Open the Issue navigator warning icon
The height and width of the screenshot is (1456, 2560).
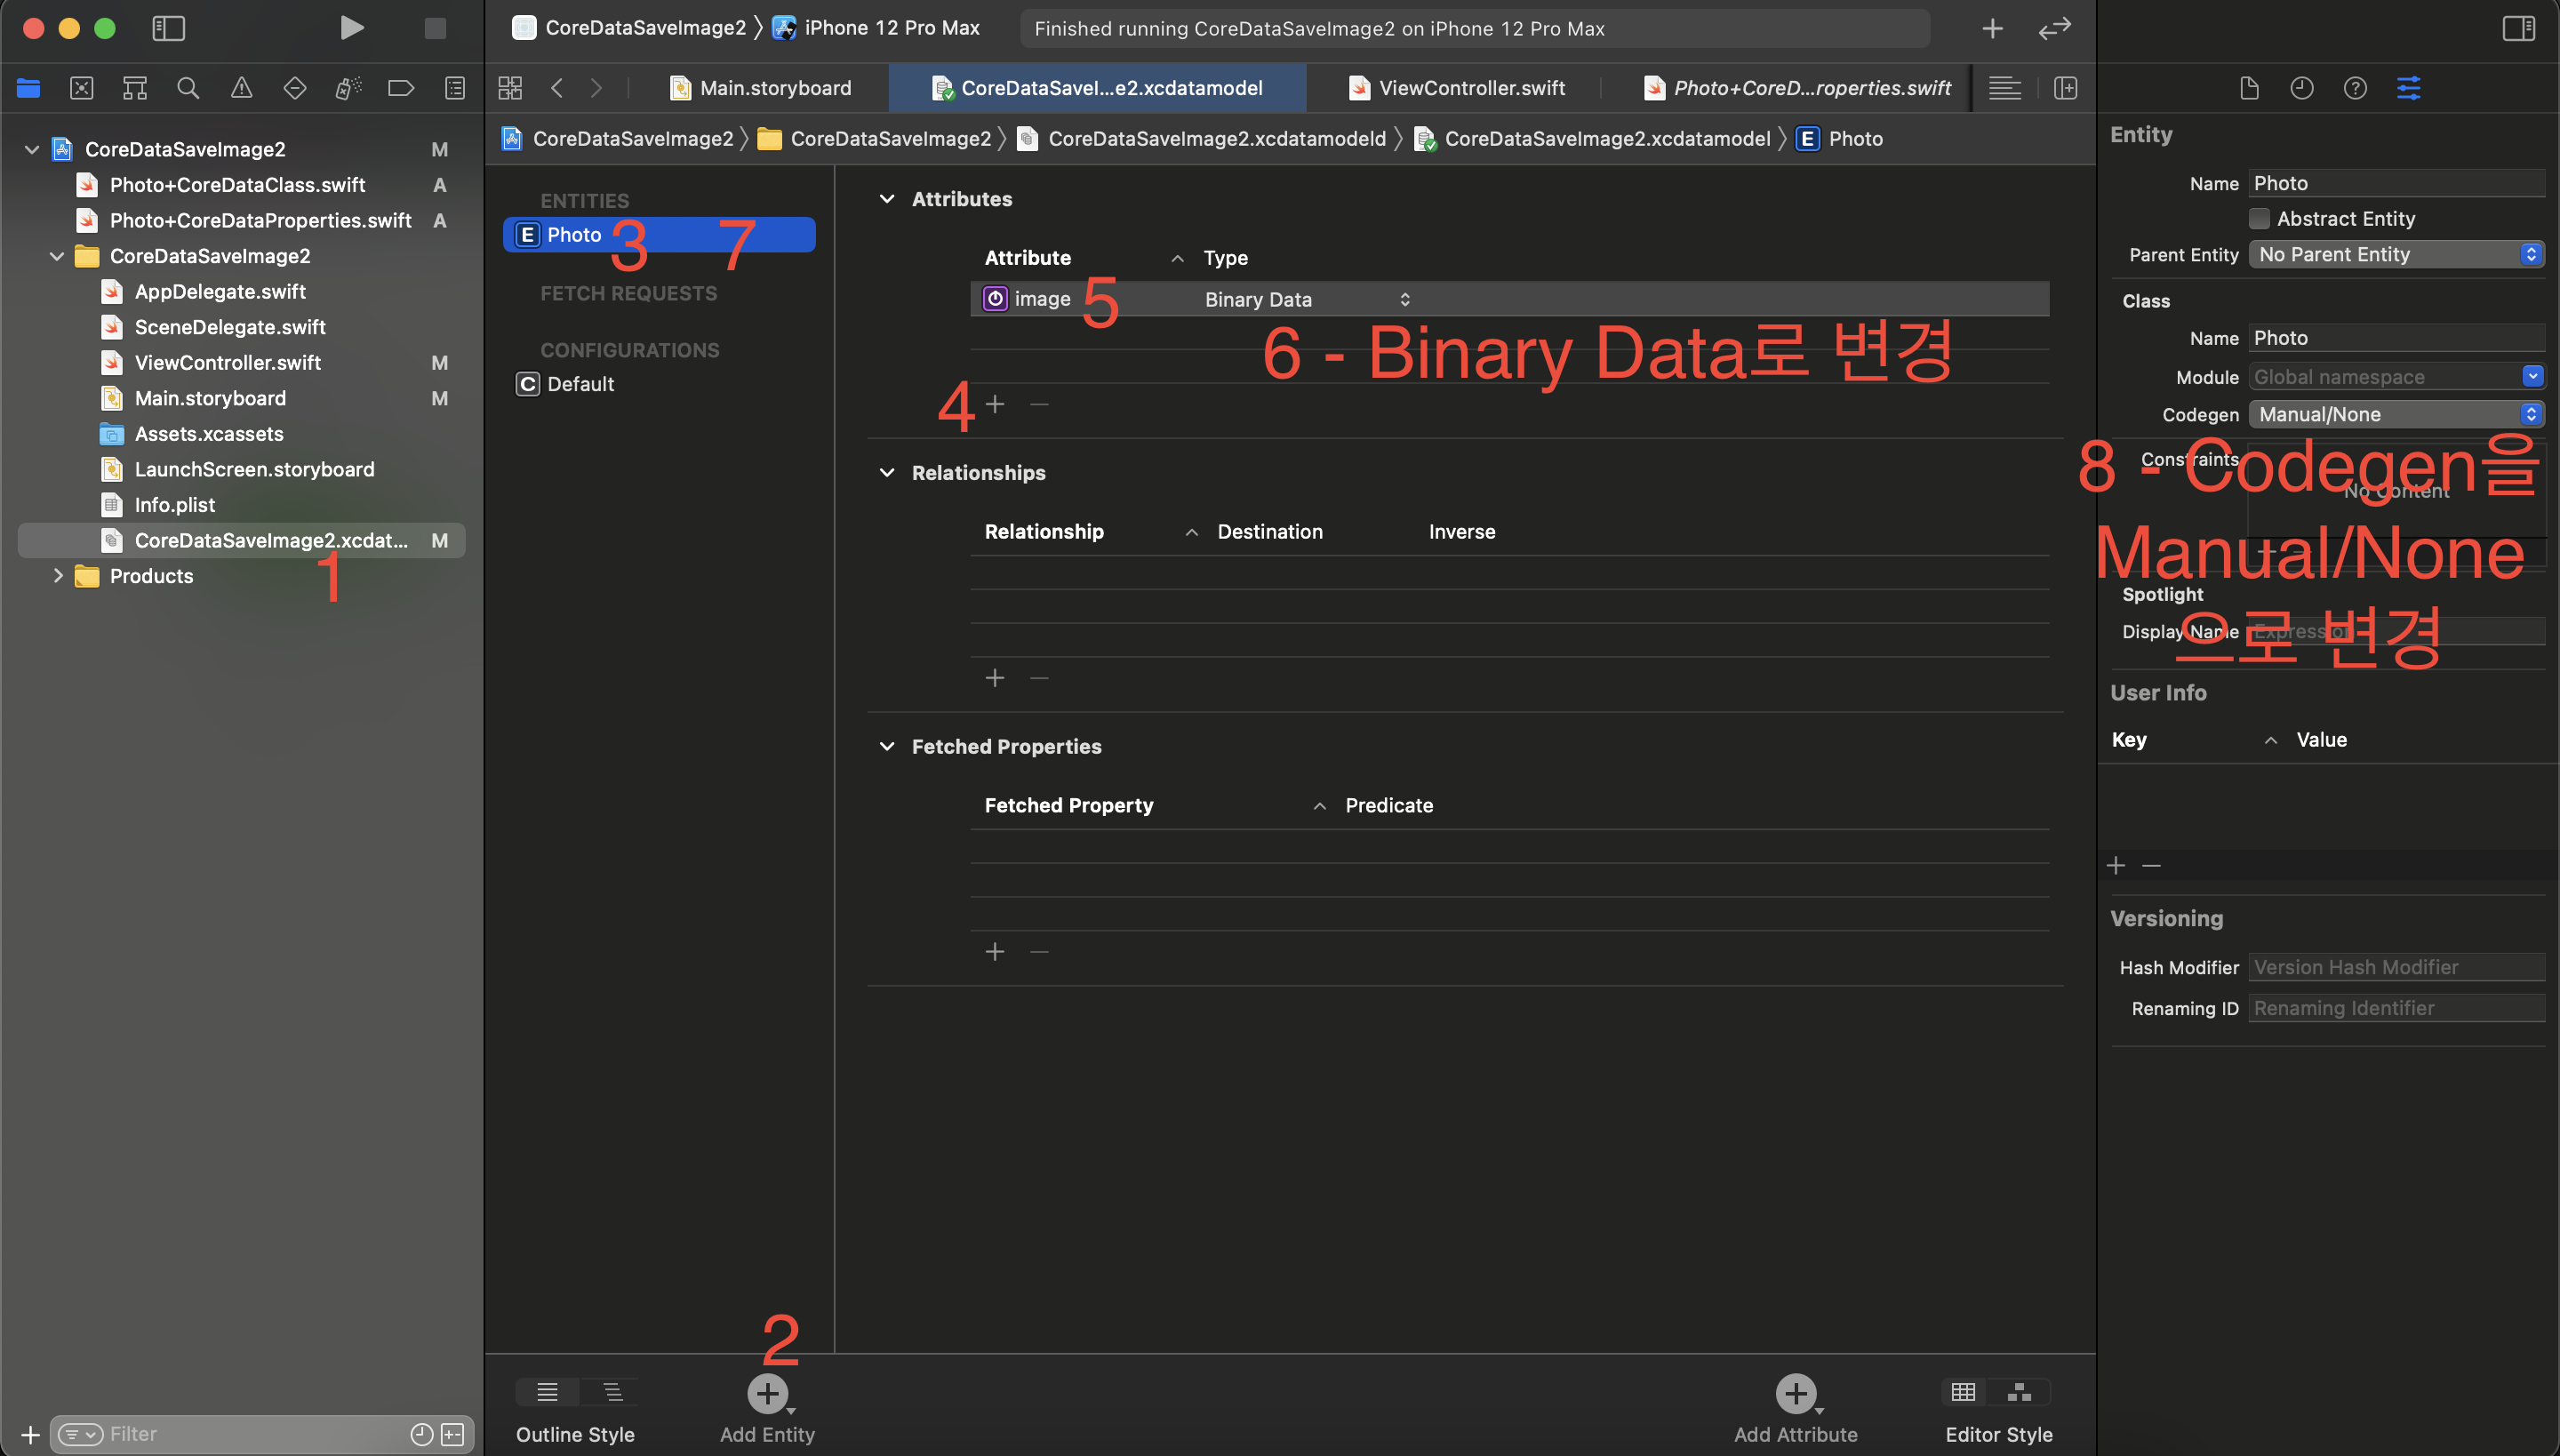click(x=241, y=88)
